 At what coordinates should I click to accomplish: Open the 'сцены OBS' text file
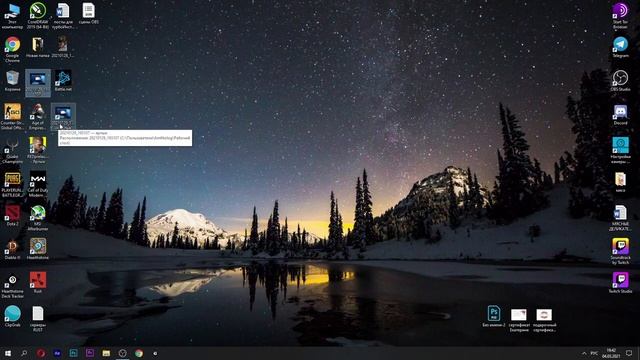pos(88,13)
